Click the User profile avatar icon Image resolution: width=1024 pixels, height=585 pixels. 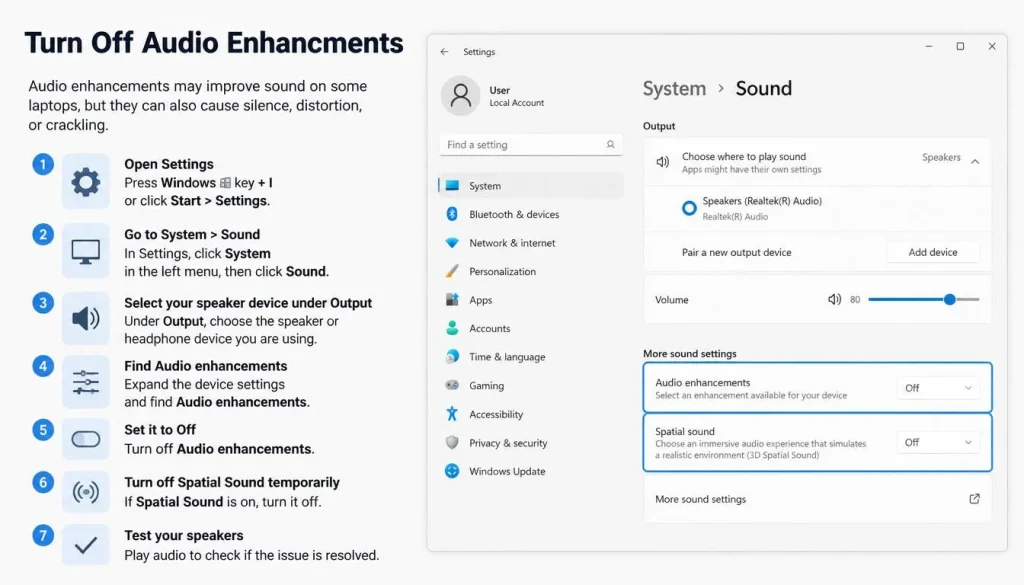coord(460,95)
